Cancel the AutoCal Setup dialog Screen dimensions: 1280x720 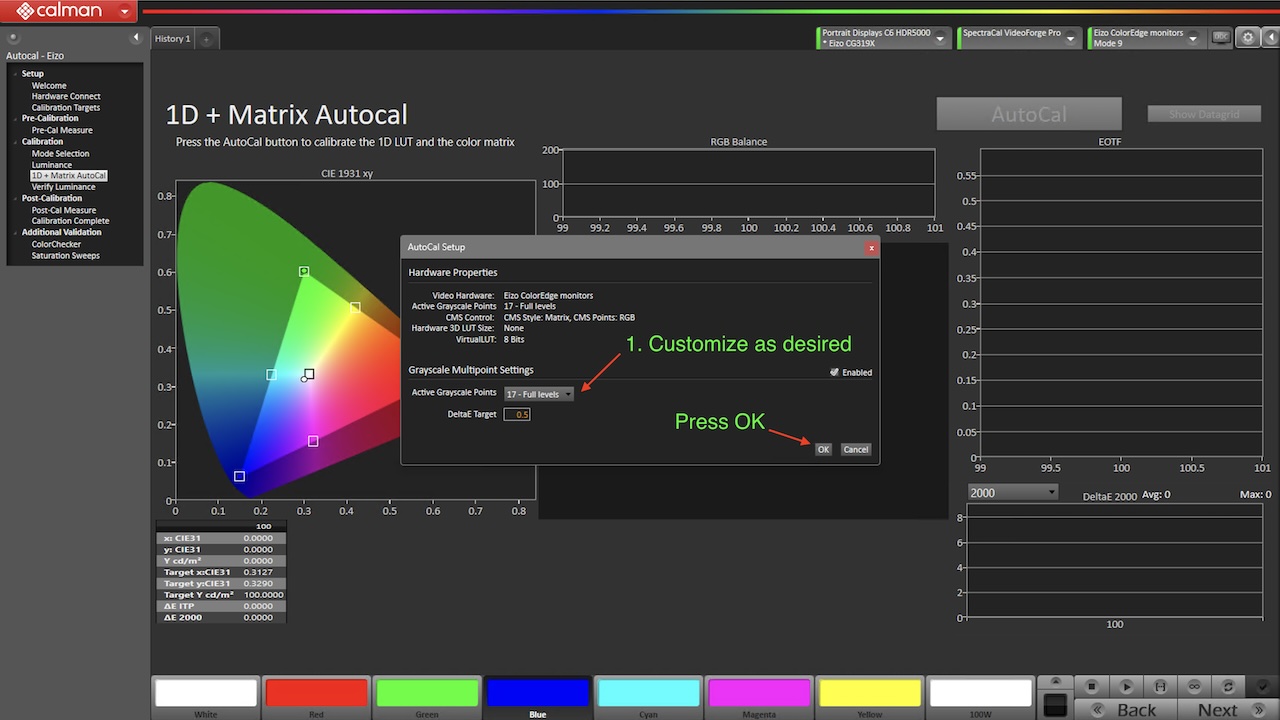tap(856, 449)
